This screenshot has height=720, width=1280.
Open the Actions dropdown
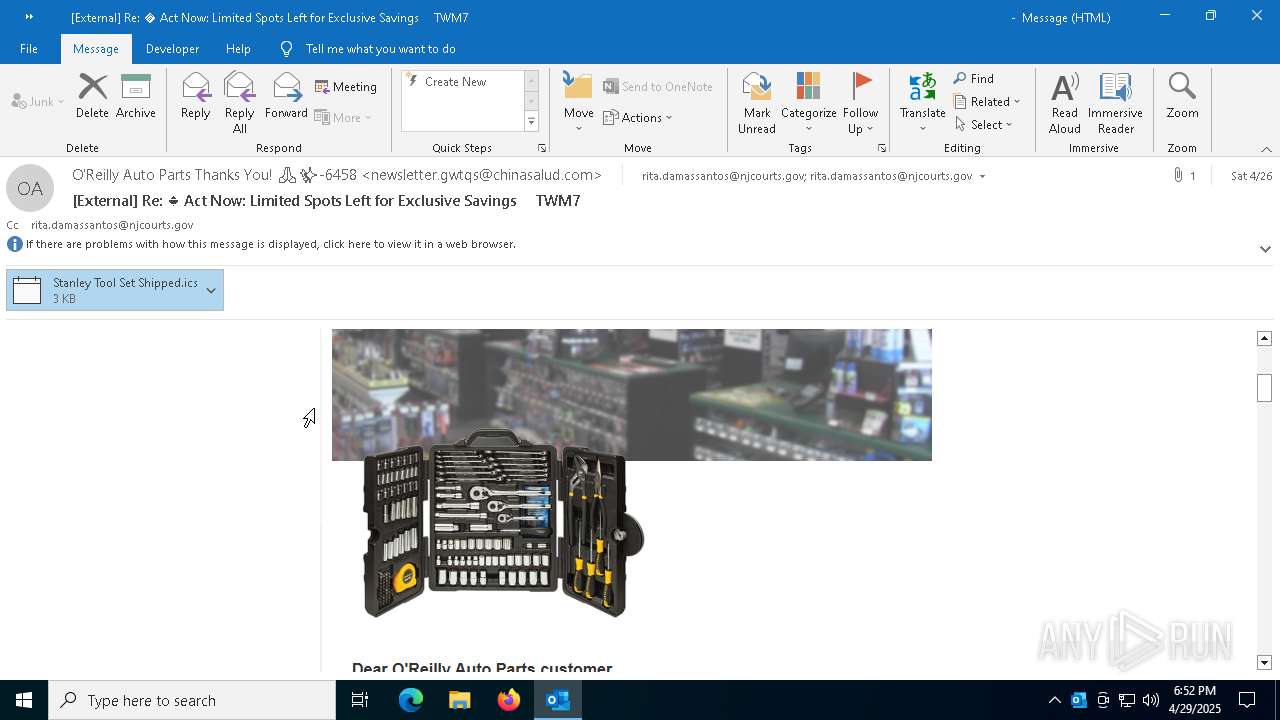(638, 117)
